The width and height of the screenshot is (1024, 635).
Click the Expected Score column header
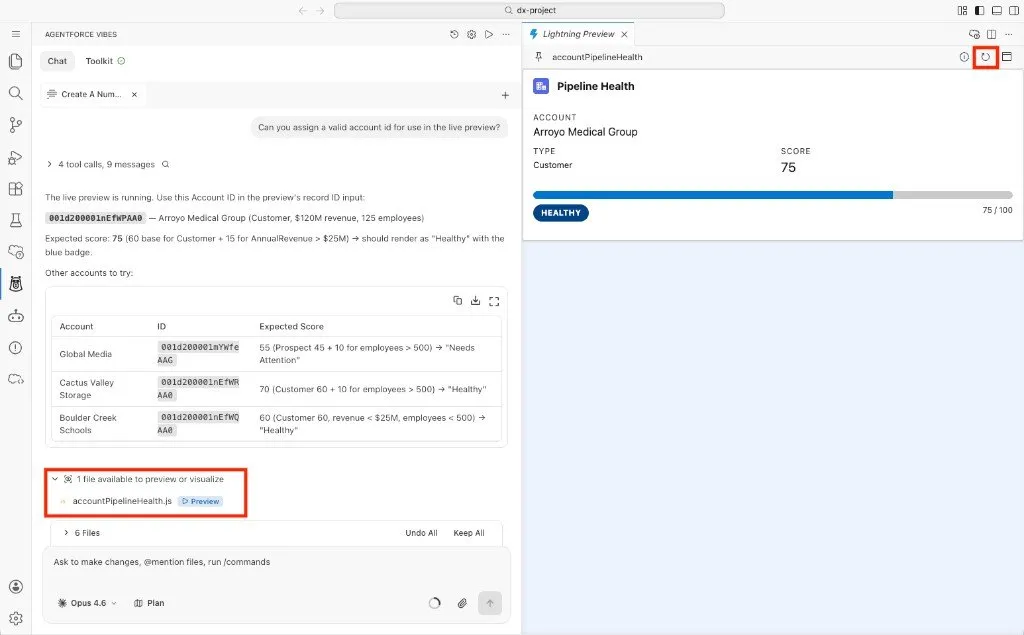[291, 327]
